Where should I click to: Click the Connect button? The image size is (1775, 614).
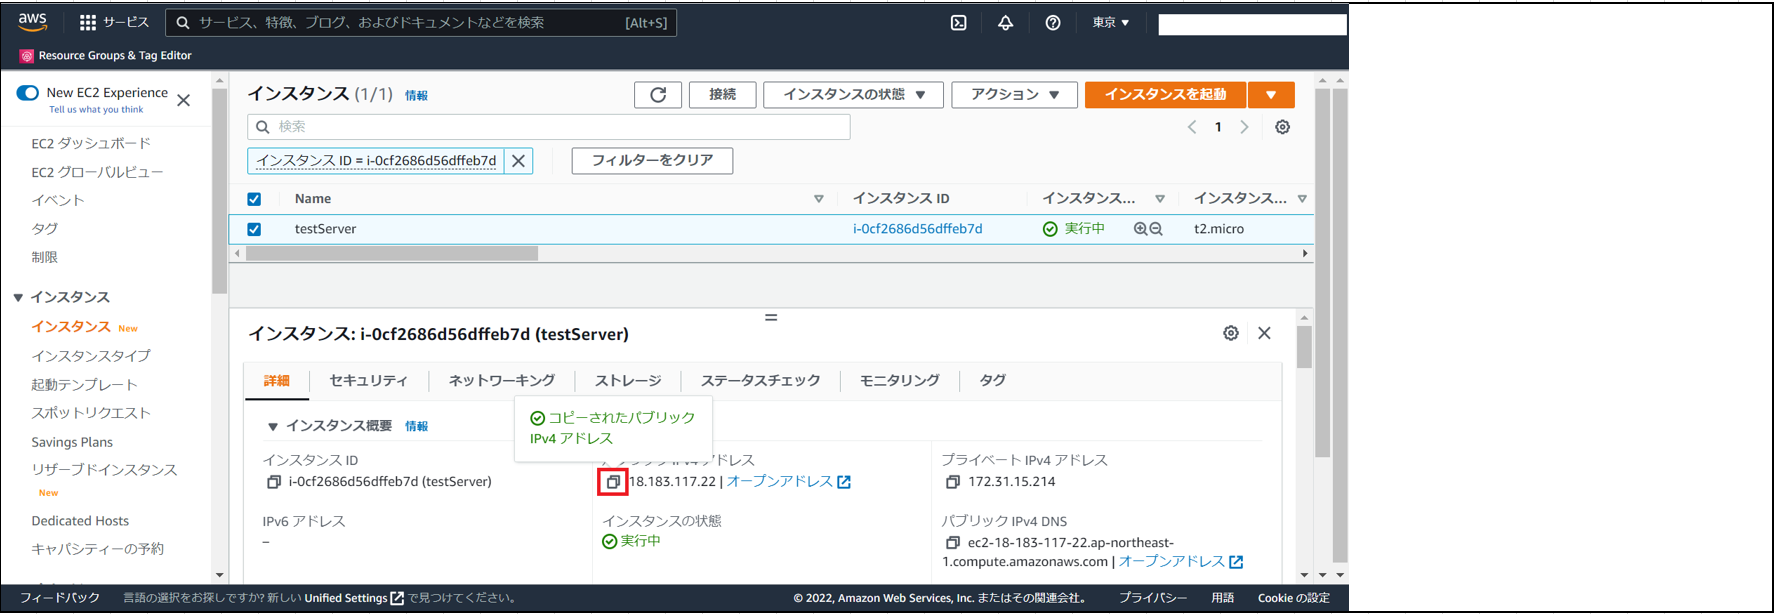point(722,95)
